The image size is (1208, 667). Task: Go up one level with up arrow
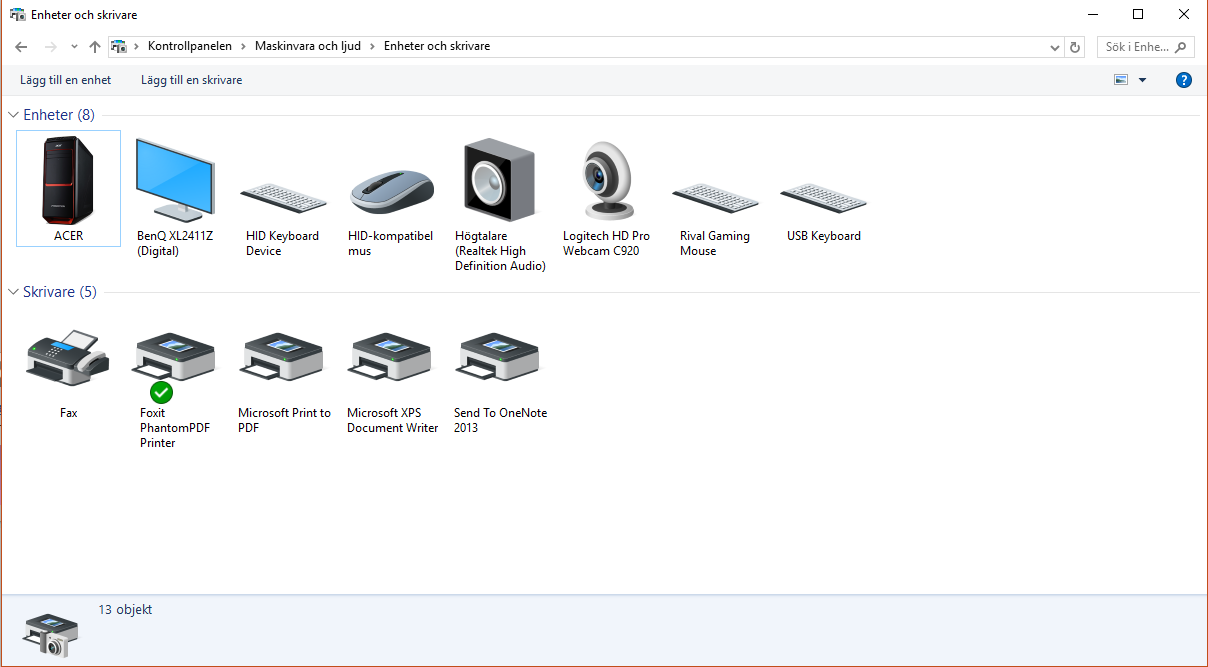(95, 47)
